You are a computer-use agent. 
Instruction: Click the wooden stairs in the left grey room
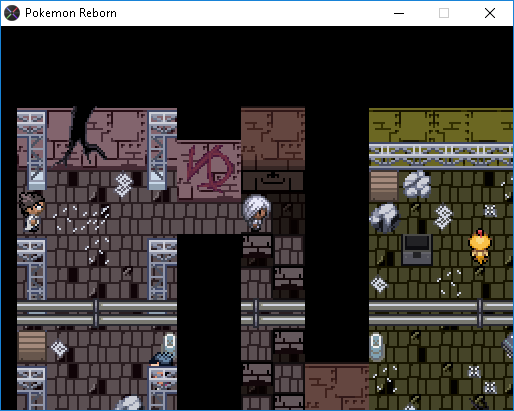click(32, 346)
